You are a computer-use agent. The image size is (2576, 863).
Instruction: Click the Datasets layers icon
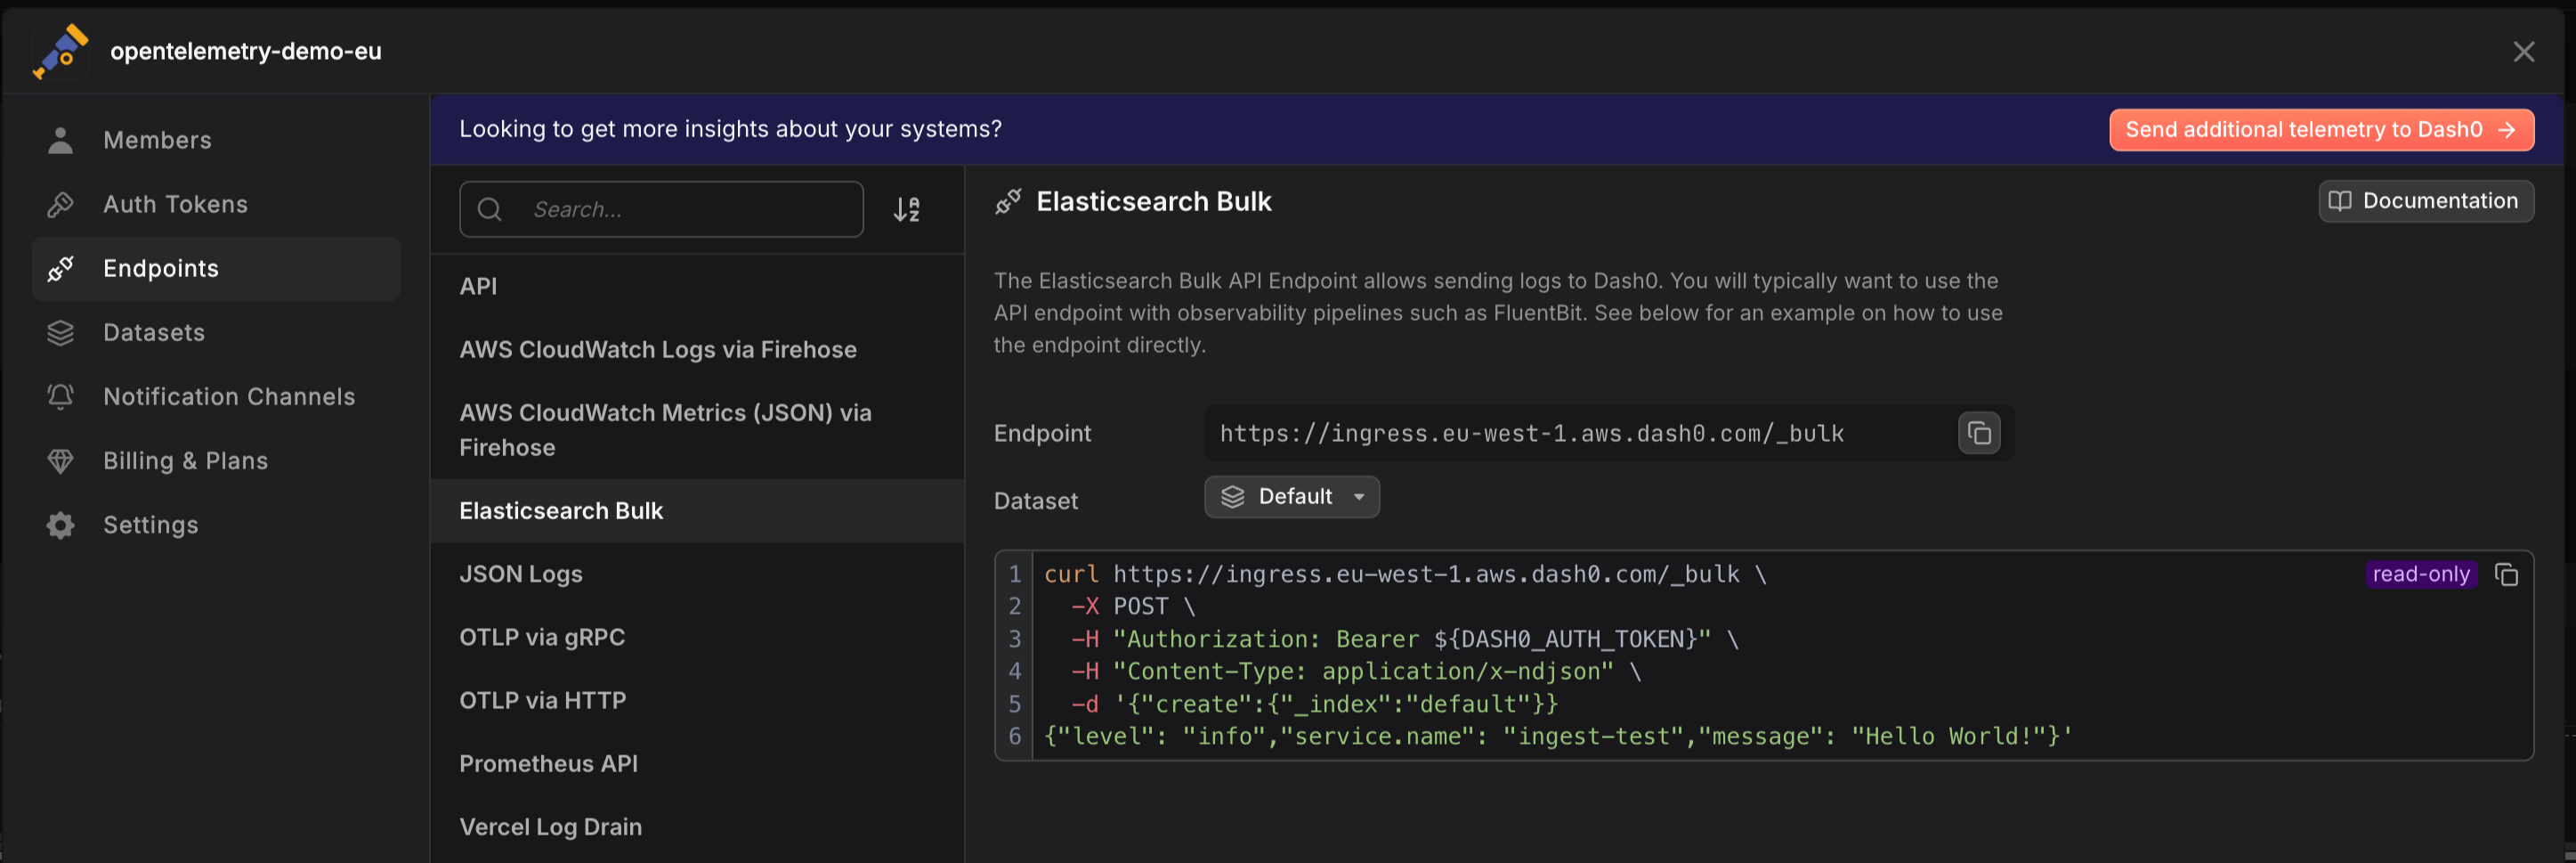pyautogui.click(x=60, y=332)
